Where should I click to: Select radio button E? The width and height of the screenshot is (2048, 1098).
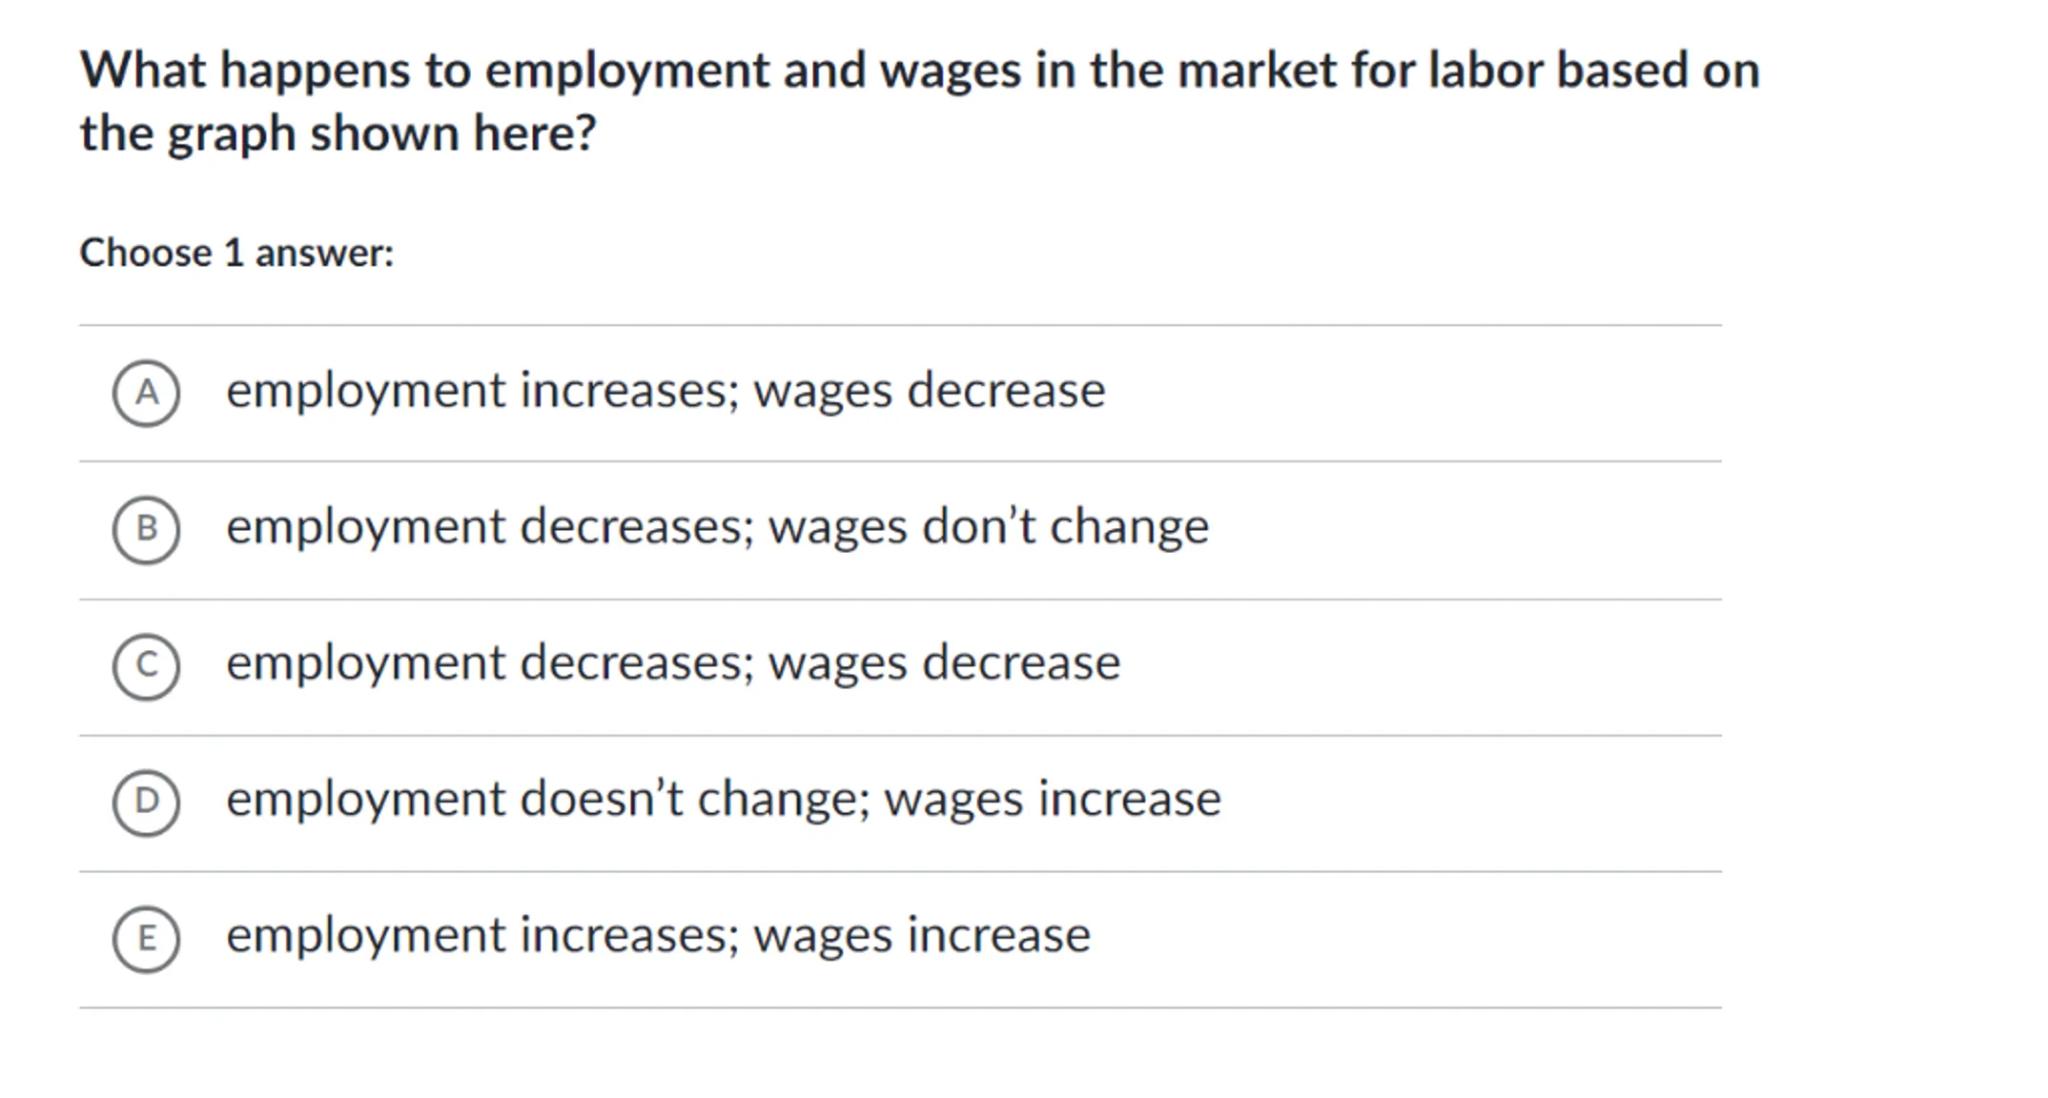(146, 939)
